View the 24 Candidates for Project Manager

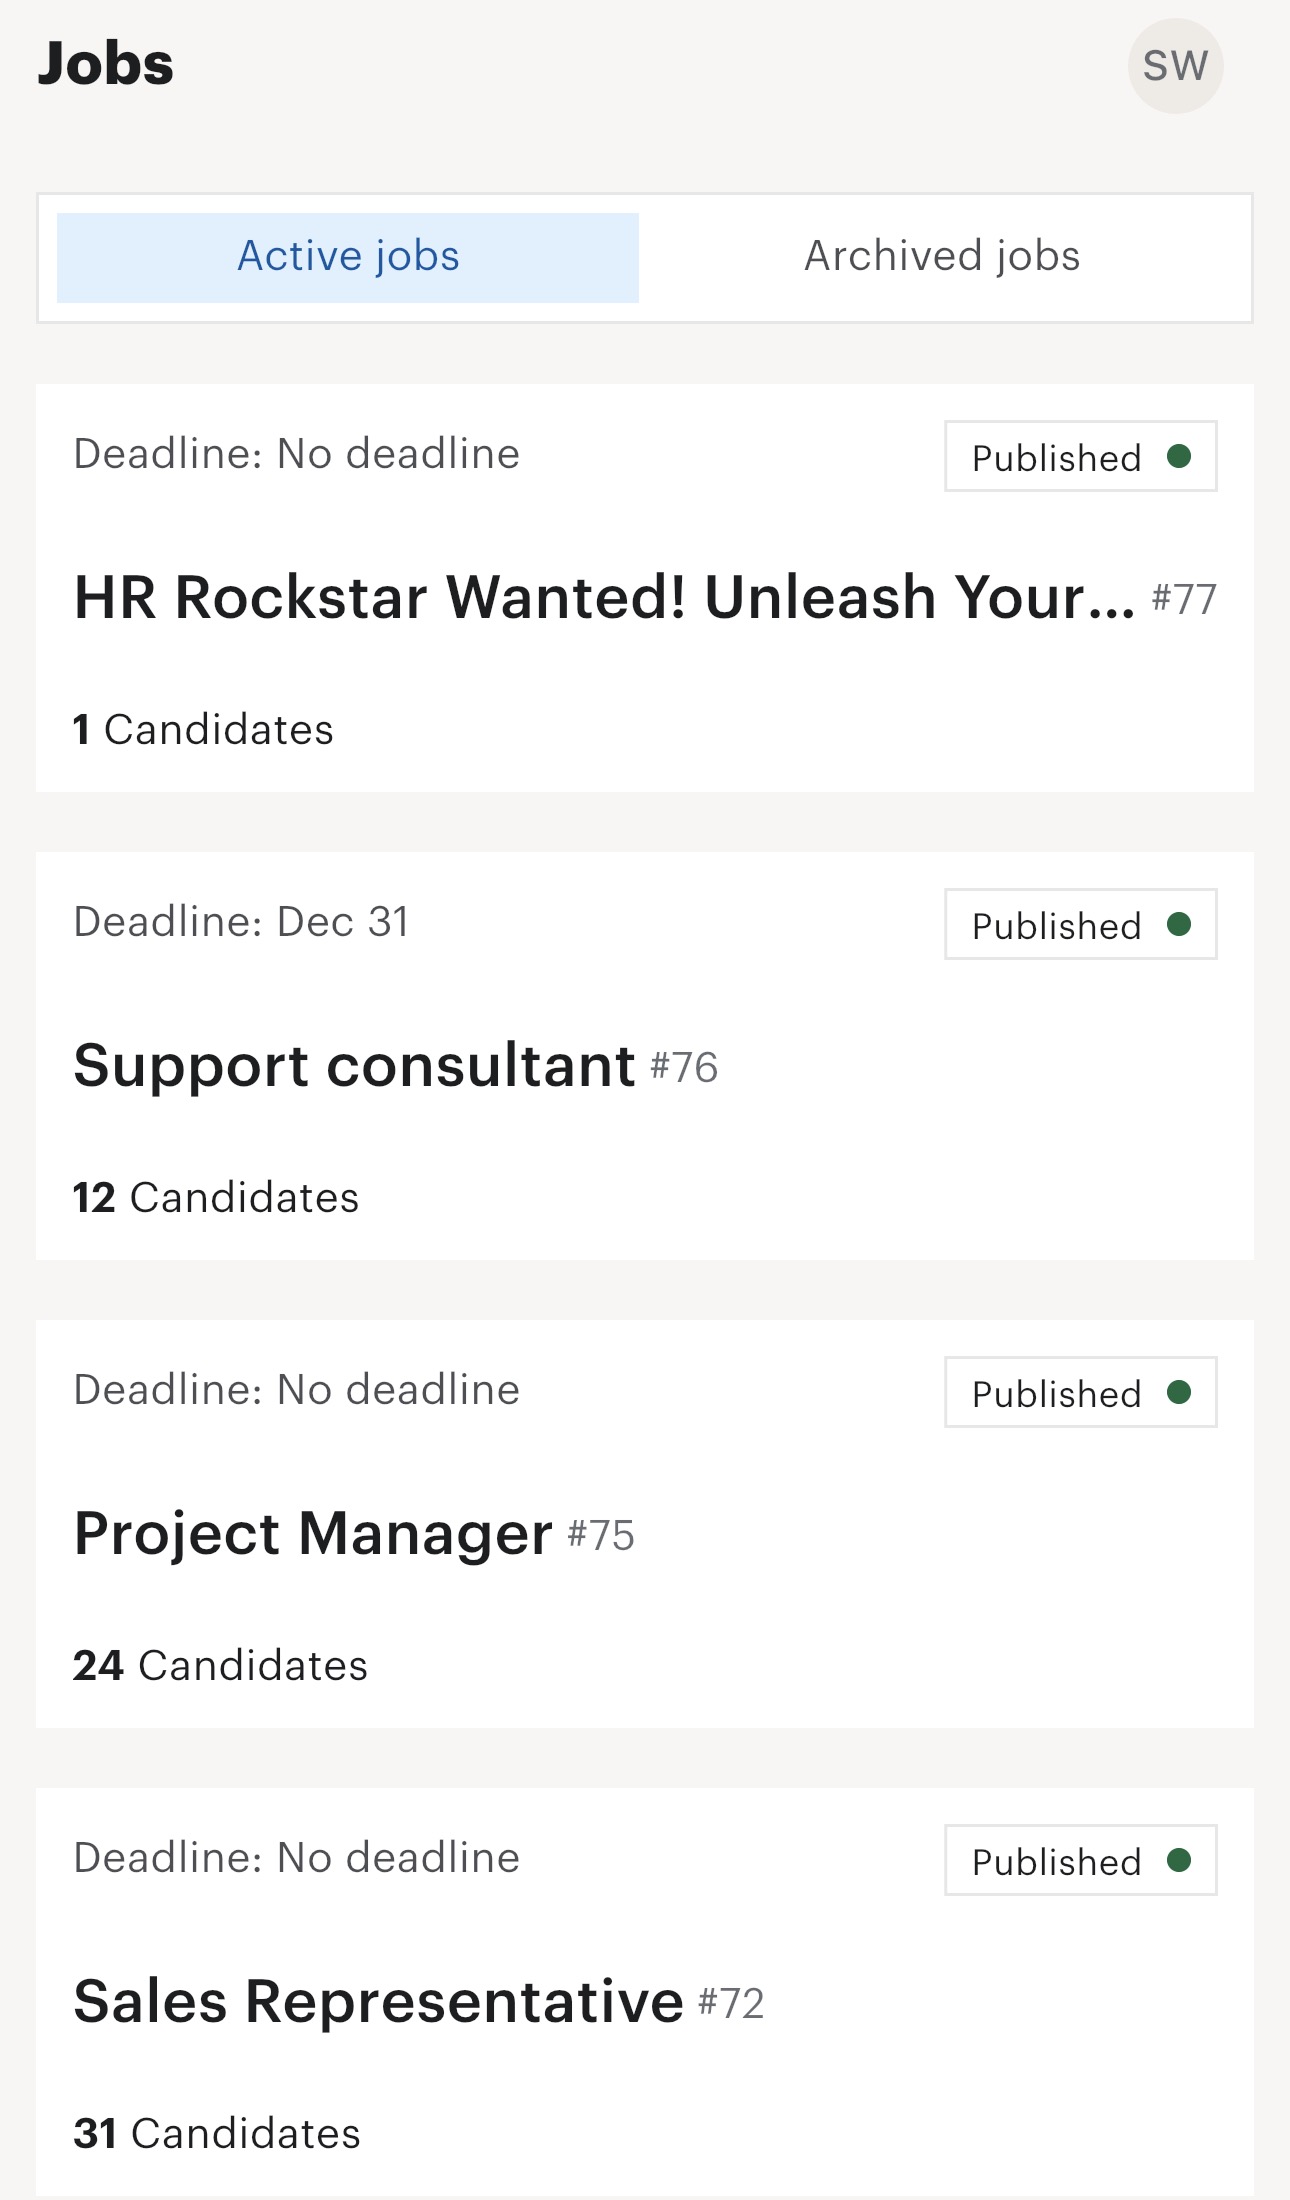coord(220,1666)
